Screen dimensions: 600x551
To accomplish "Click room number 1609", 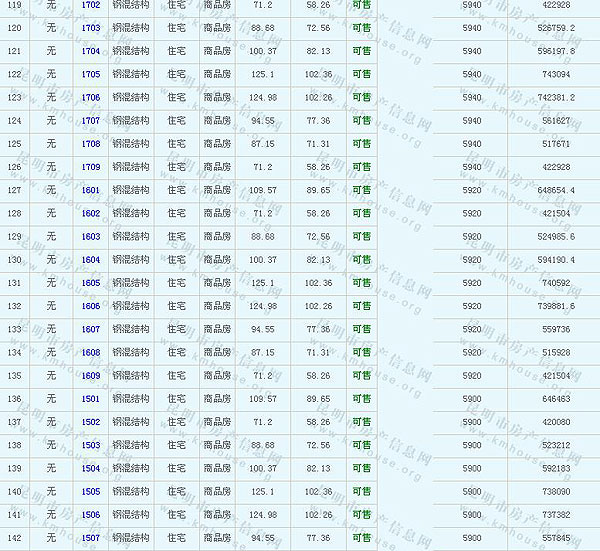I will [x=91, y=376].
